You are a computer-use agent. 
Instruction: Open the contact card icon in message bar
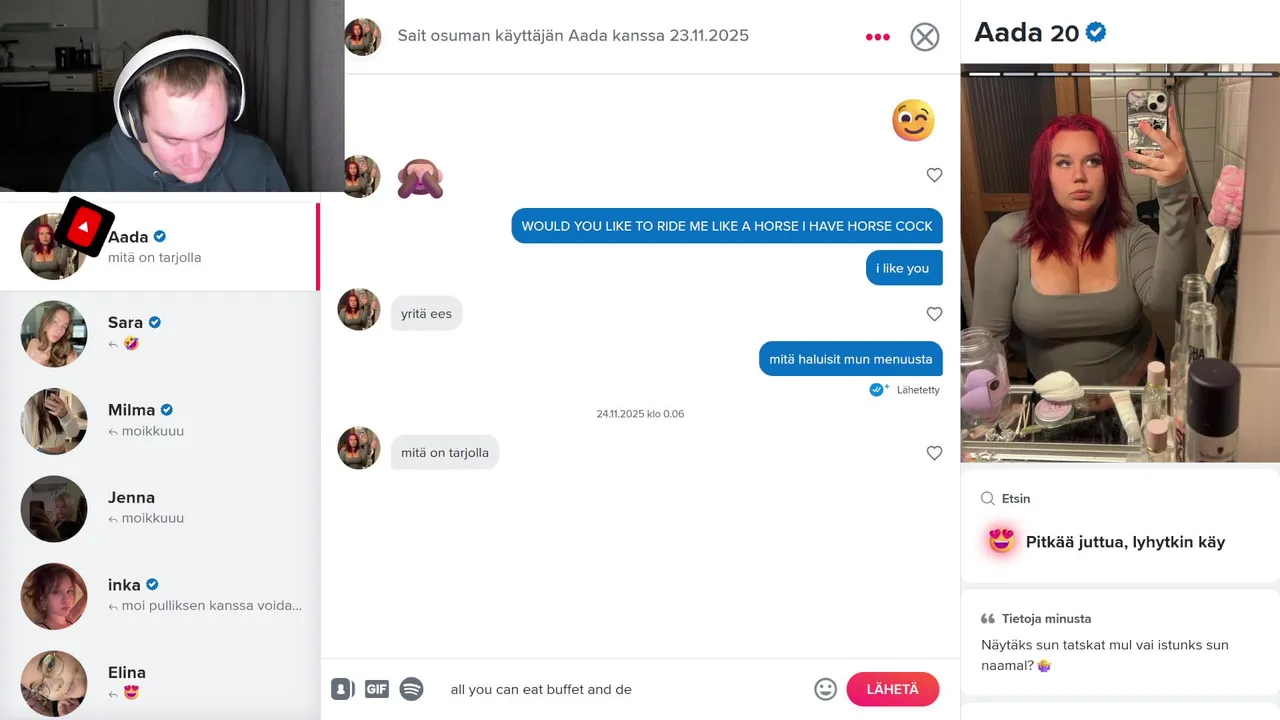[342, 689]
